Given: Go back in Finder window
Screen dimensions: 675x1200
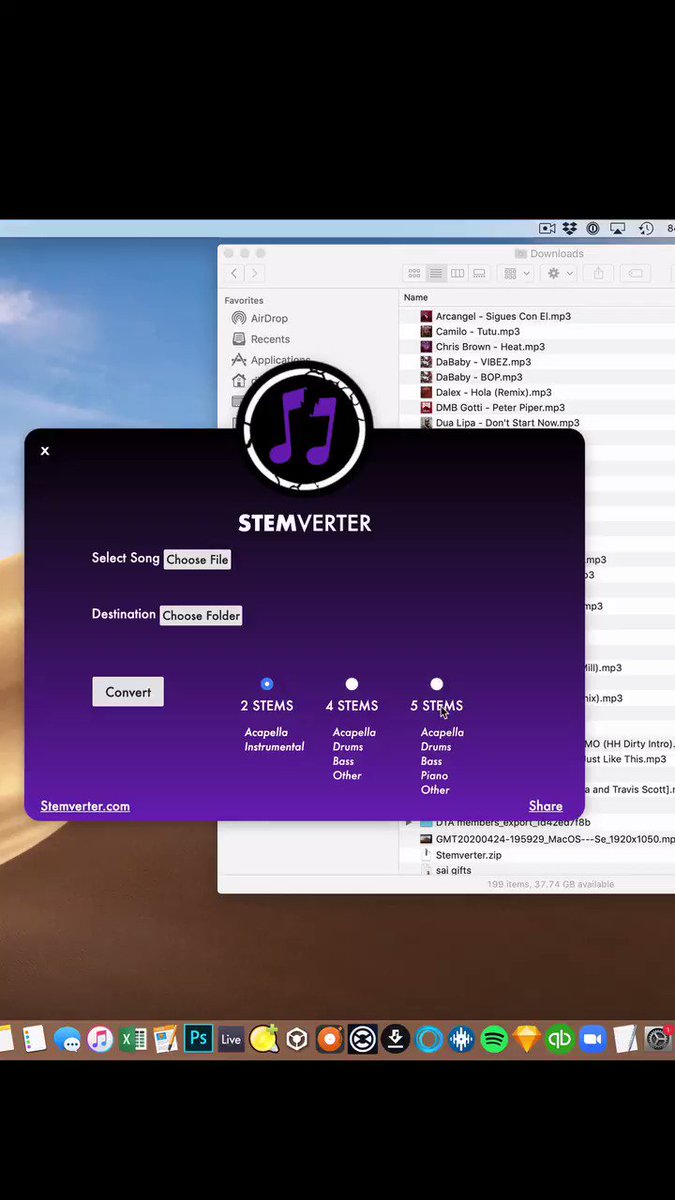Looking at the screenshot, I should [235, 273].
